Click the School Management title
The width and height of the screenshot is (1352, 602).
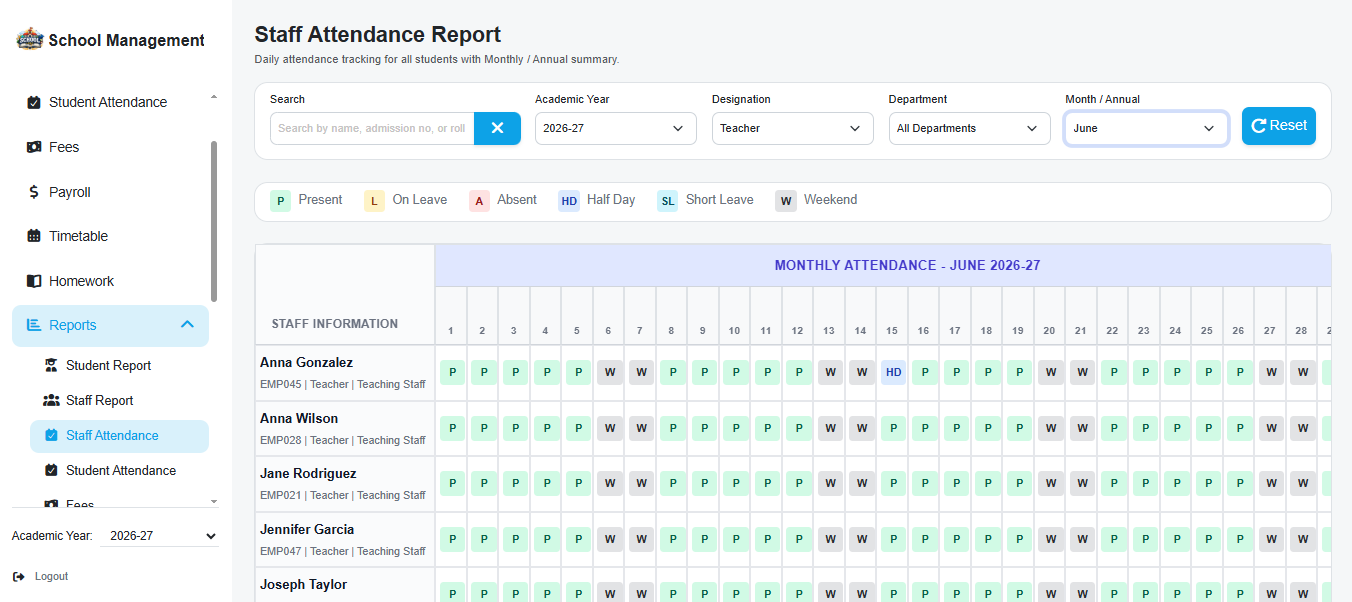tap(127, 40)
